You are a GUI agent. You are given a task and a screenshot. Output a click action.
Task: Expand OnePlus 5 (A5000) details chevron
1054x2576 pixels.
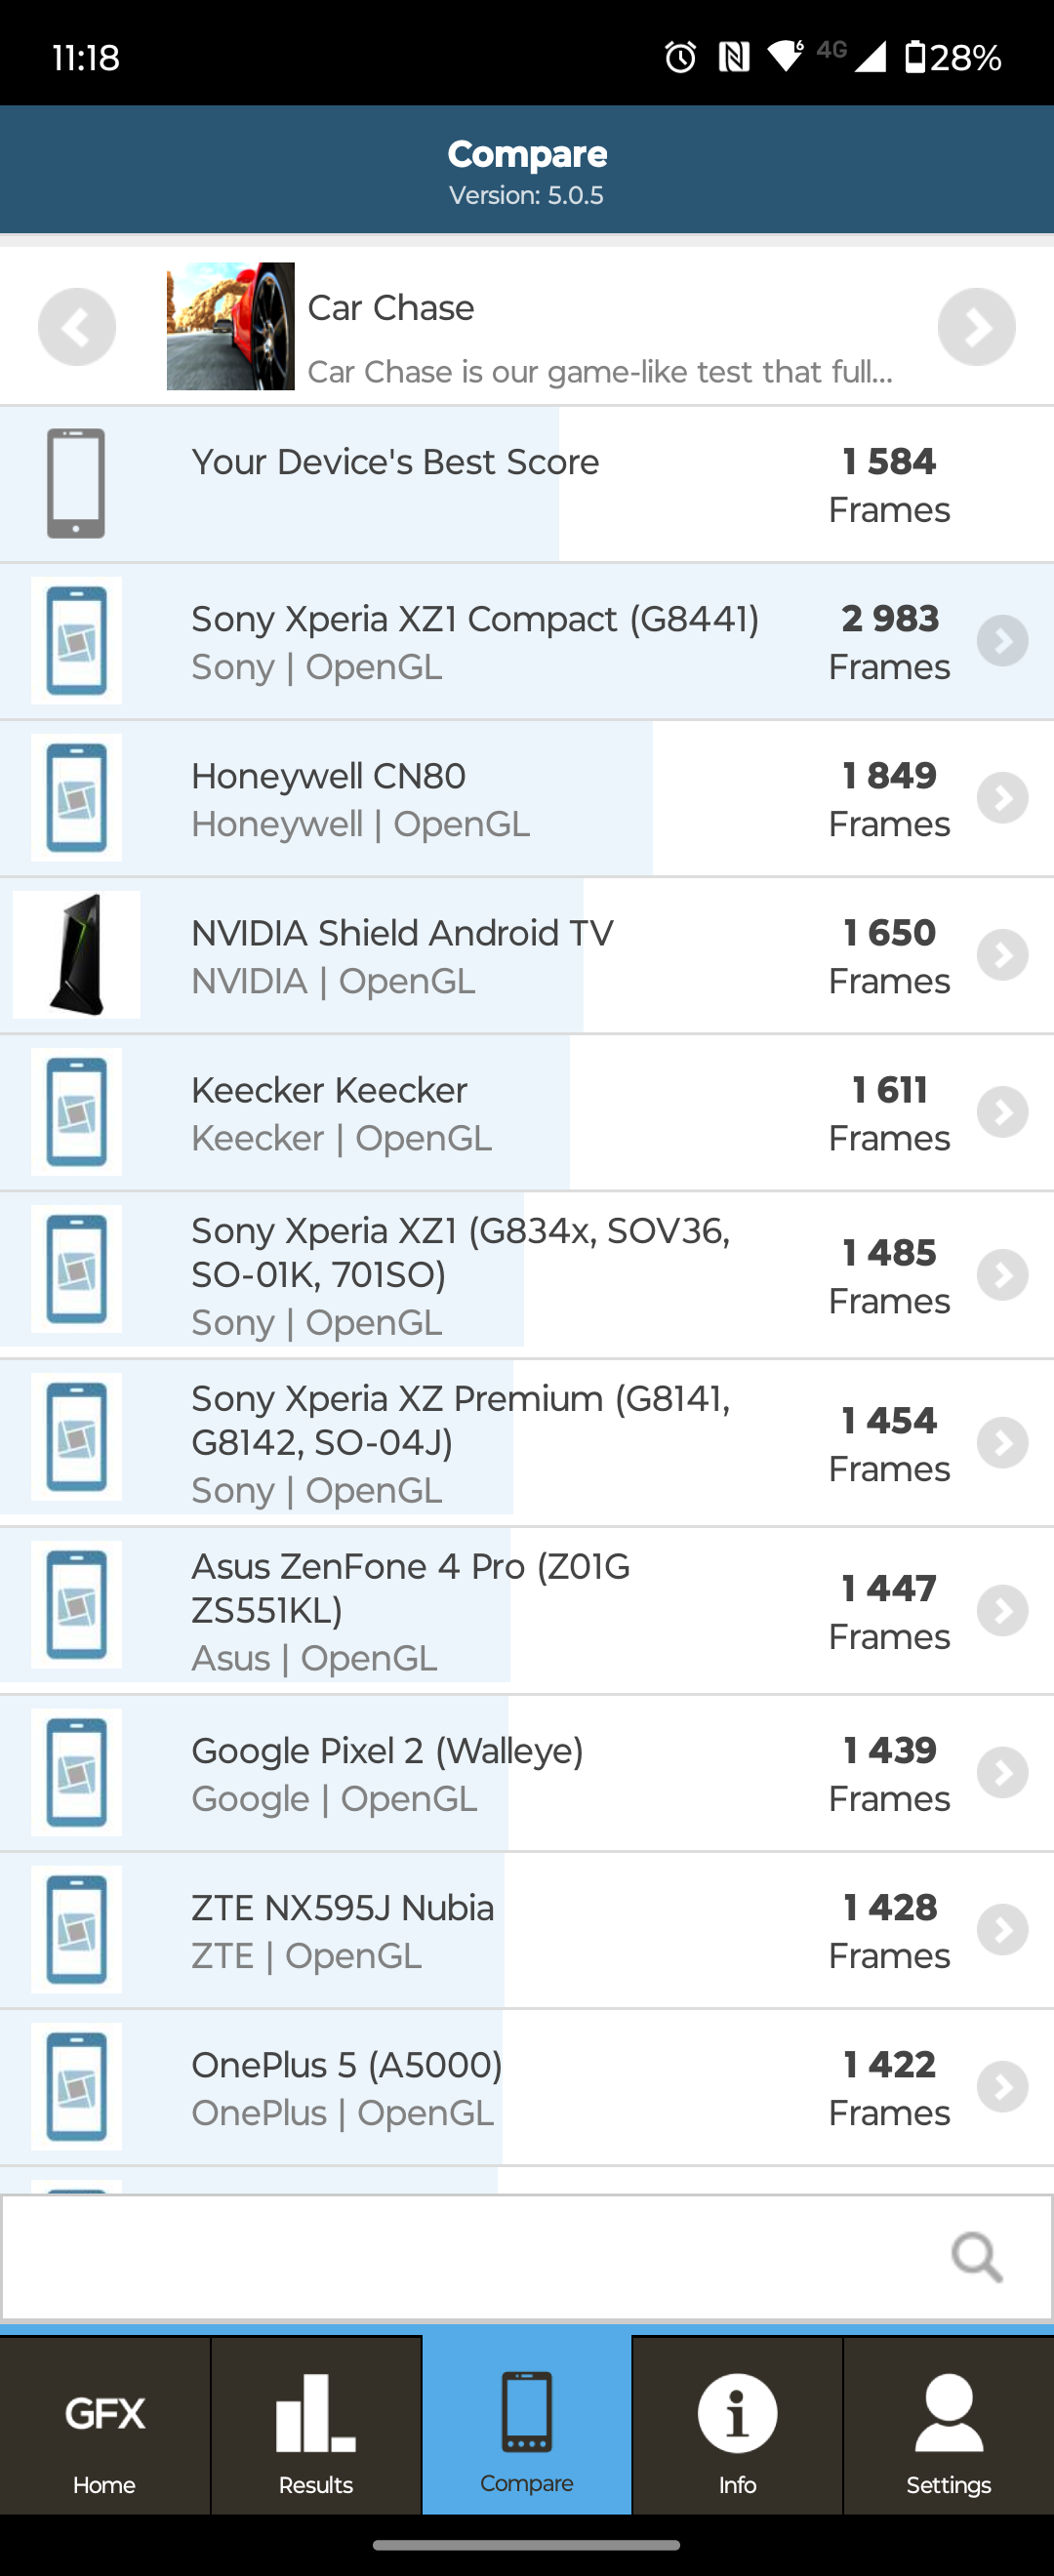(1002, 2087)
